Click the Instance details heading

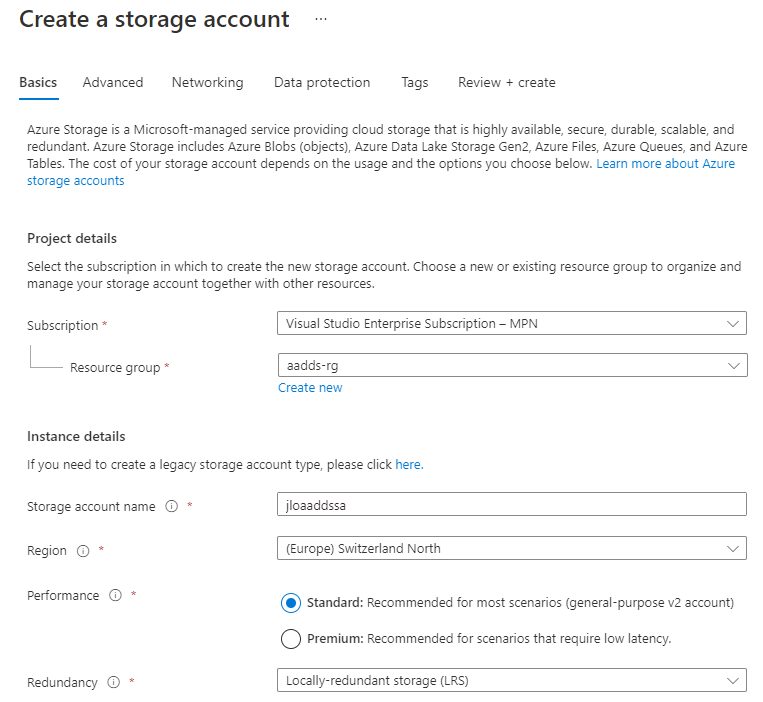pos(76,436)
